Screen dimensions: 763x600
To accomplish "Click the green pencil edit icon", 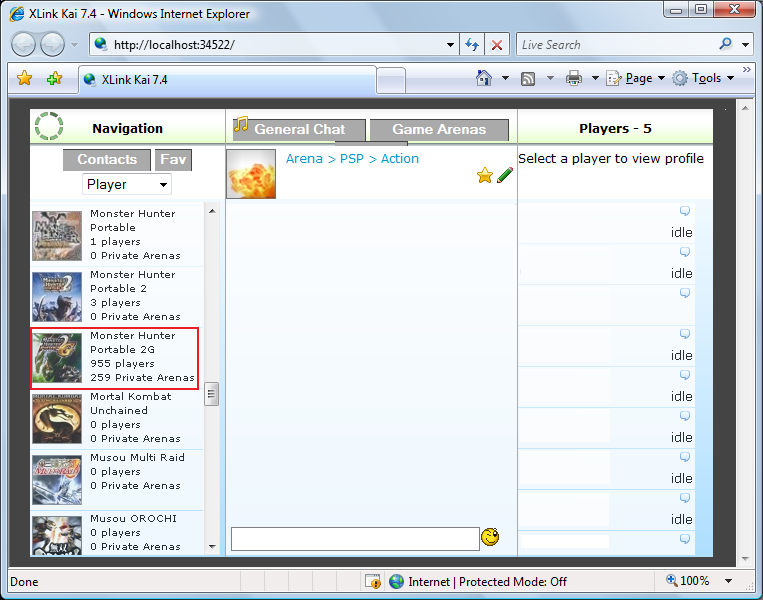I will pyautogui.click(x=505, y=175).
